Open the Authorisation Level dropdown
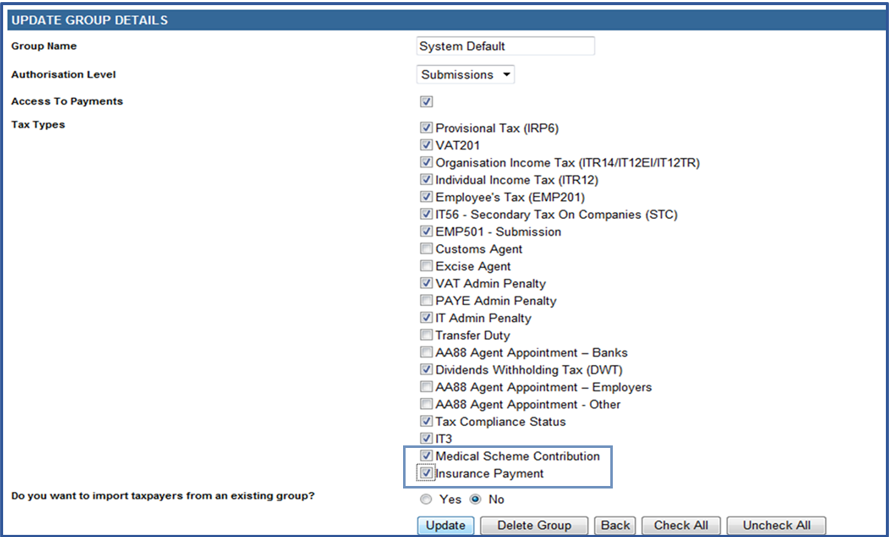Viewport: 891px width, 537px height. coord(466,75)
